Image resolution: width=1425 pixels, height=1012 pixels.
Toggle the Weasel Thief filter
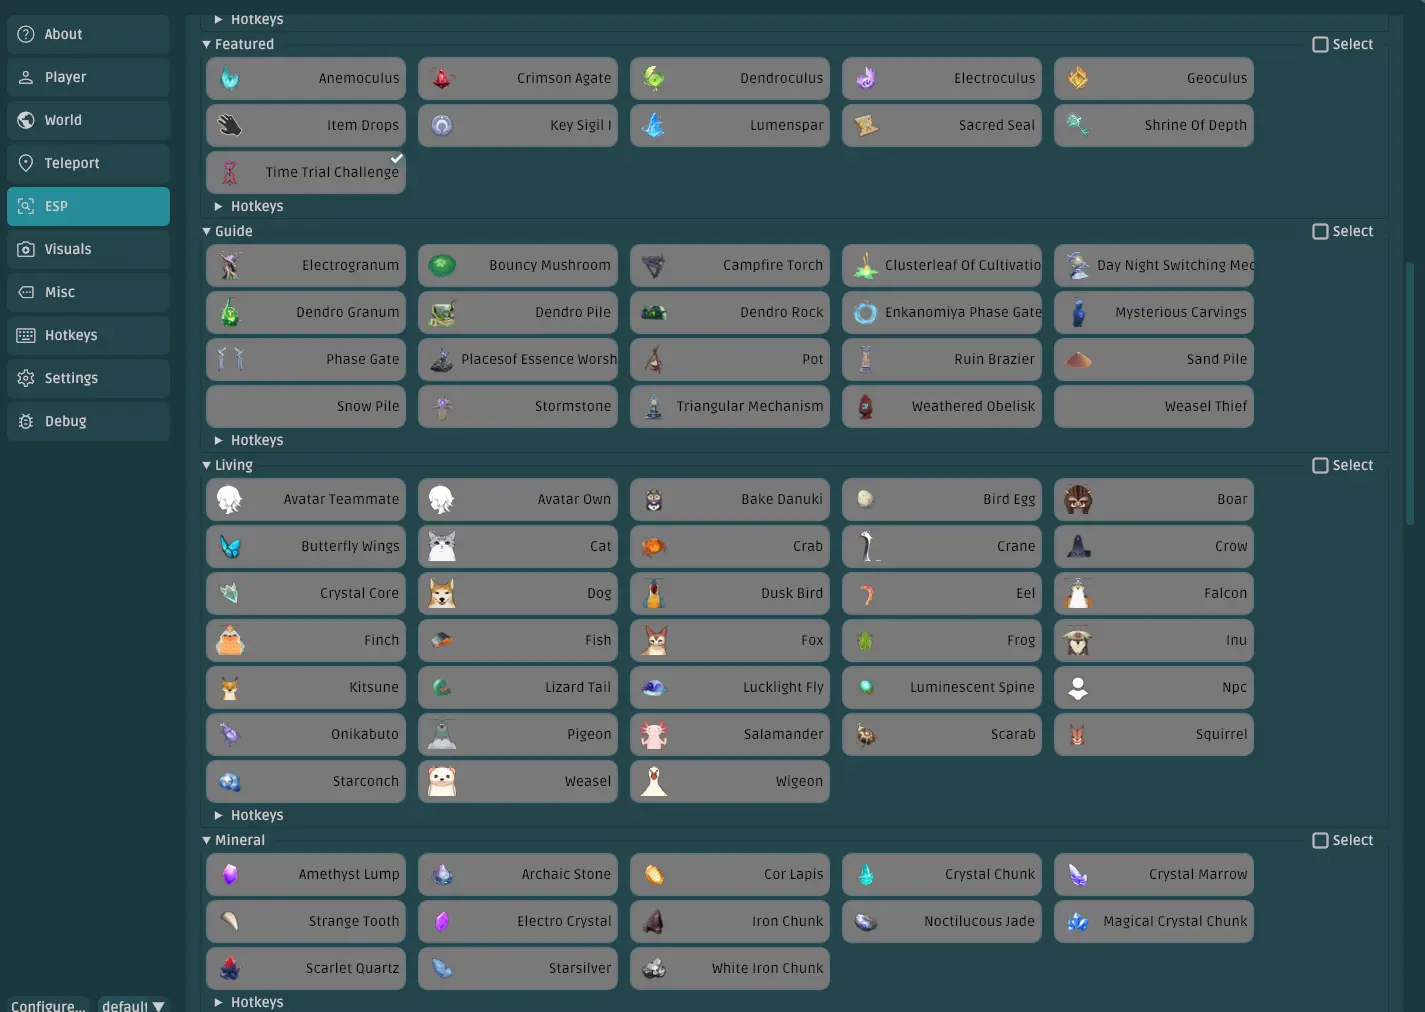pos(1154,406)
